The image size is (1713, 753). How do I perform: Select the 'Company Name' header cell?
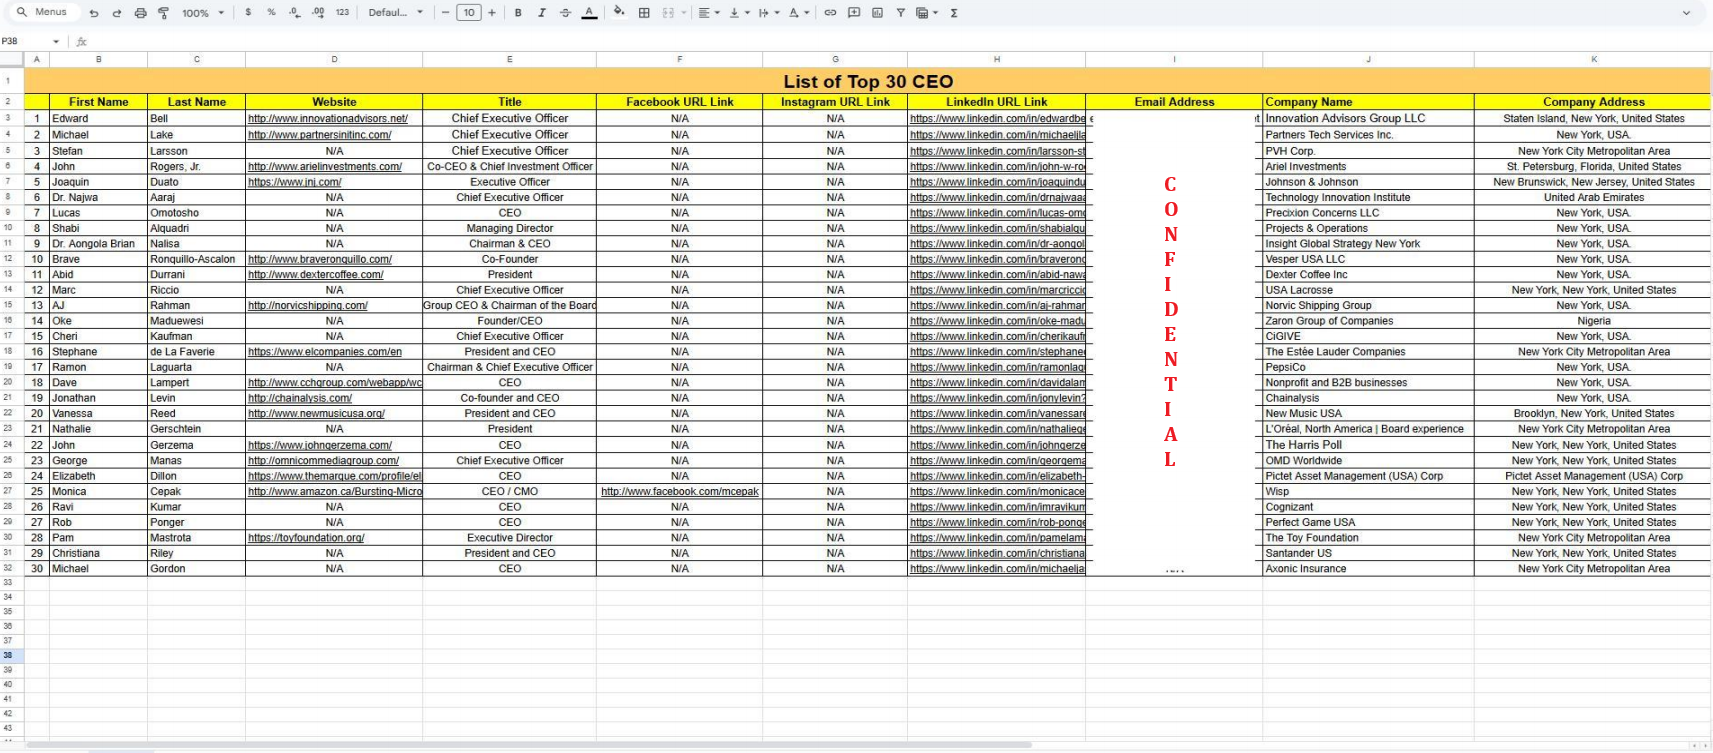tap(1368, 102)
